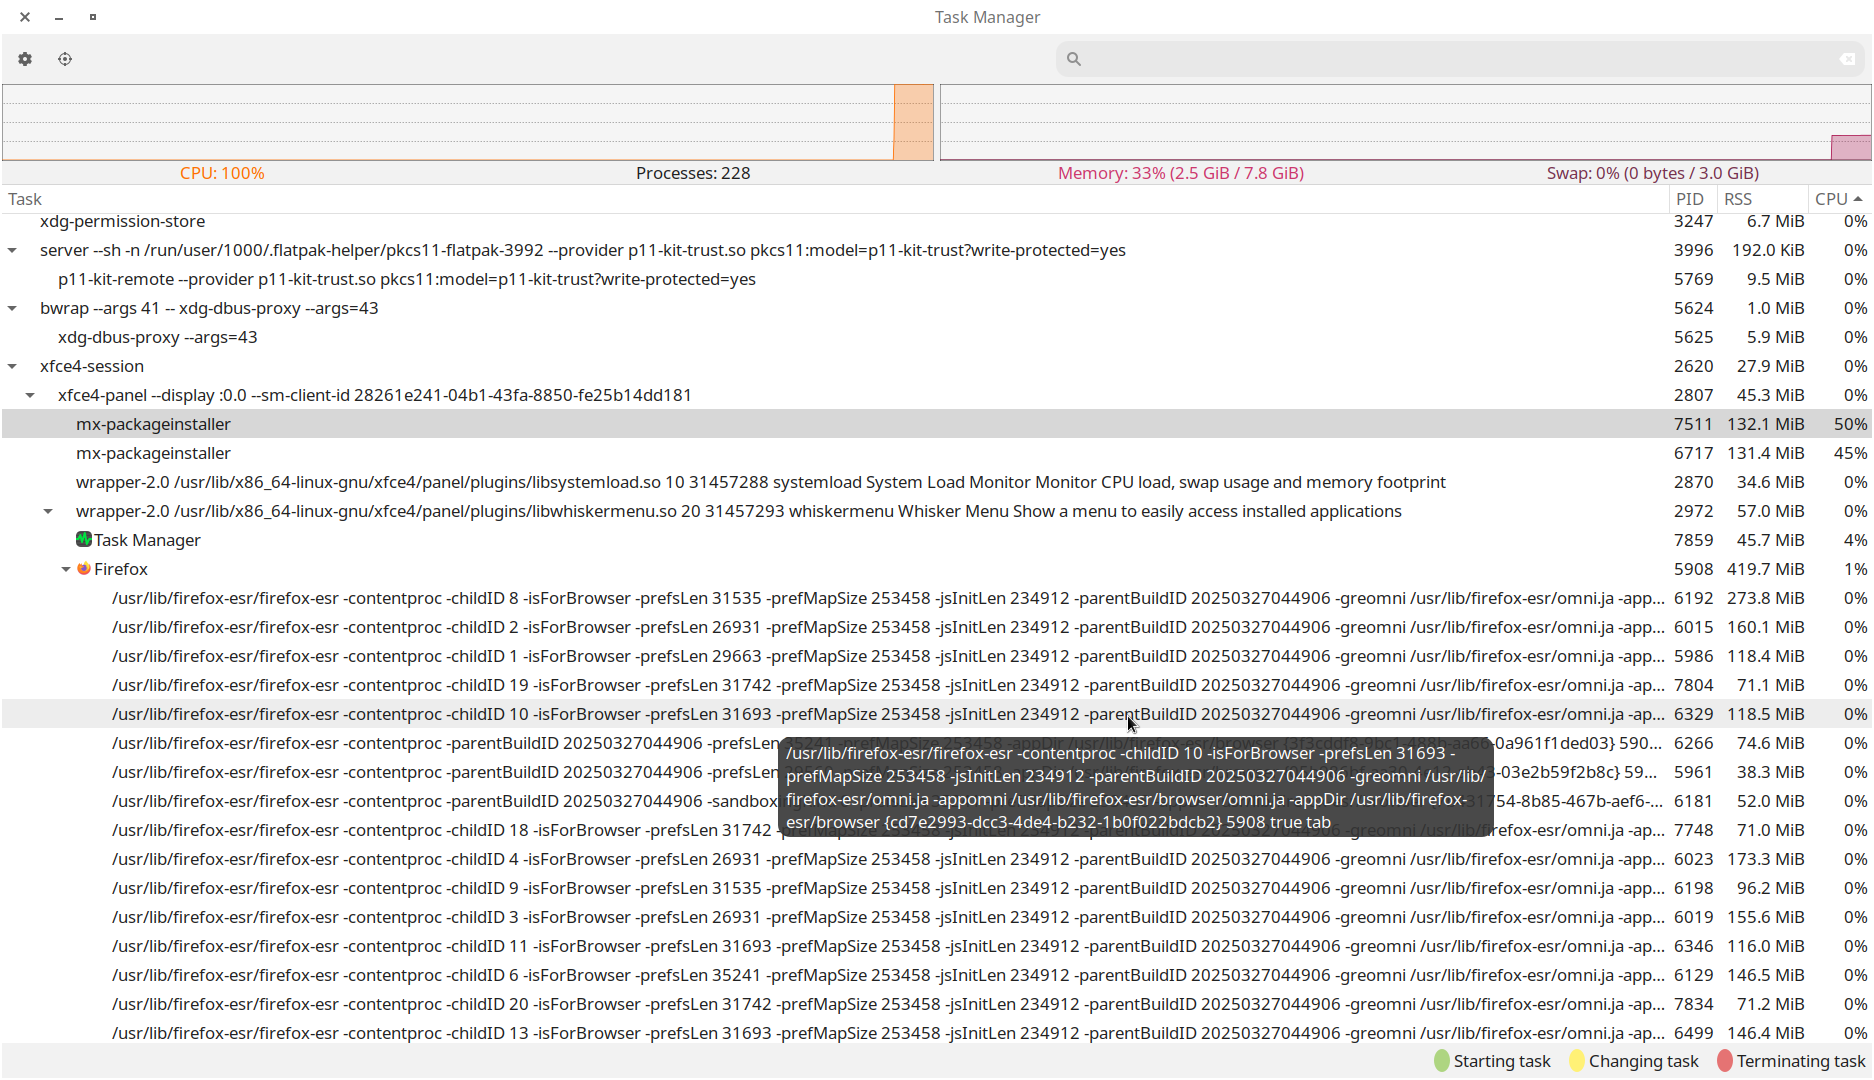Click the green Starting task swatch
This screenshot has width=1874, height=1080.
1441,1061
